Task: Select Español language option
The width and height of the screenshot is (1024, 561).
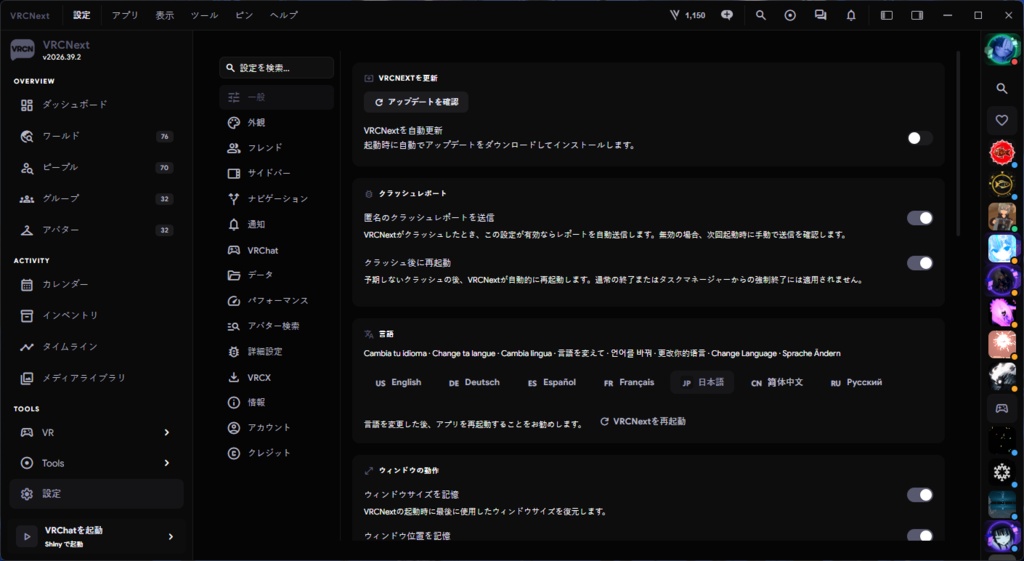Action: click(552, 383)
